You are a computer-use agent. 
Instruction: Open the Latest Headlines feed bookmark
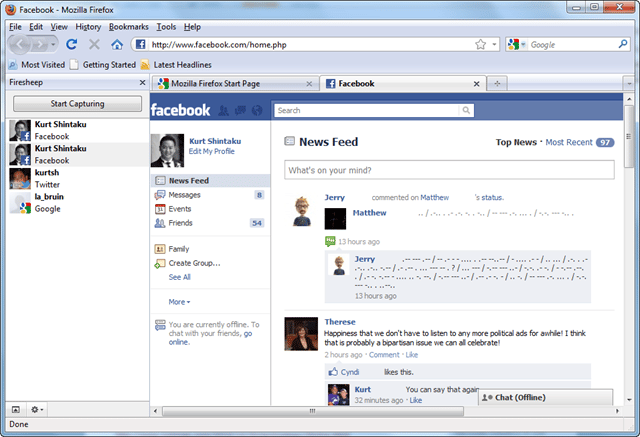click(176, 64)
